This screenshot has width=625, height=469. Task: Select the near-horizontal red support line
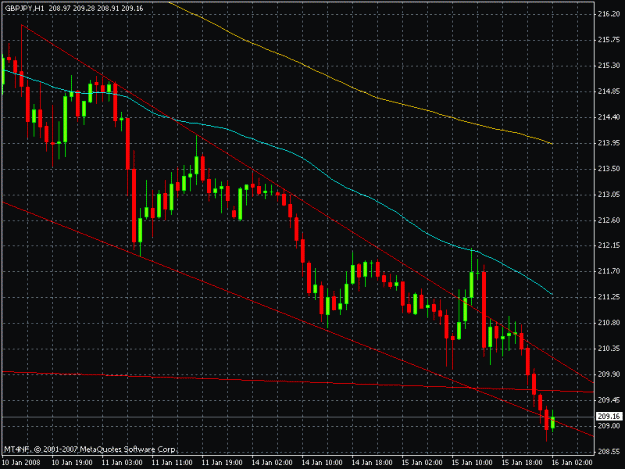tap(299, 381)
